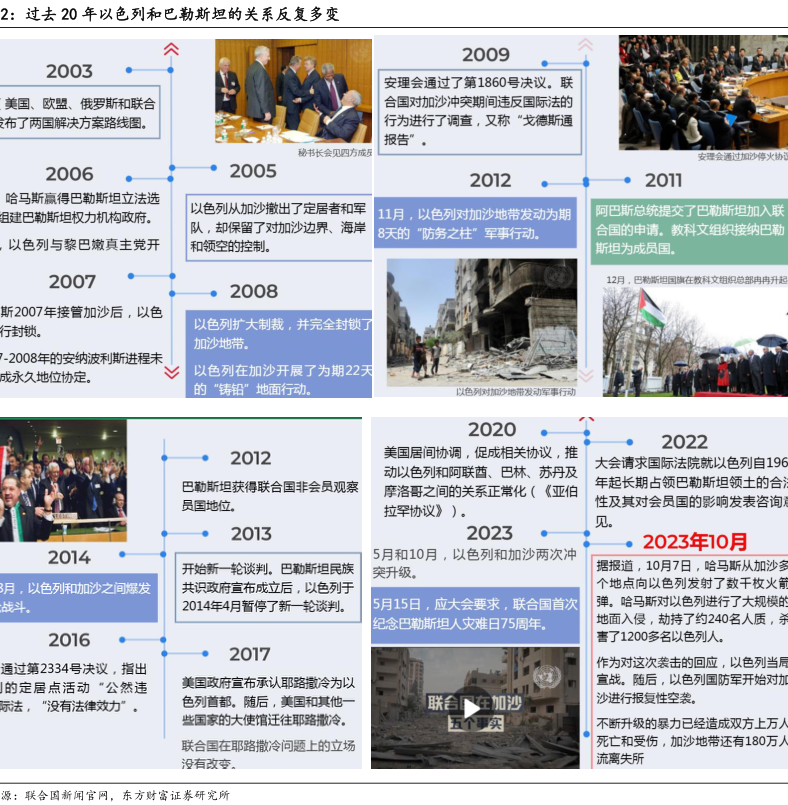
Task: Open the 秘书长会见四方成员 handshake photo
Action: point(293,91)
